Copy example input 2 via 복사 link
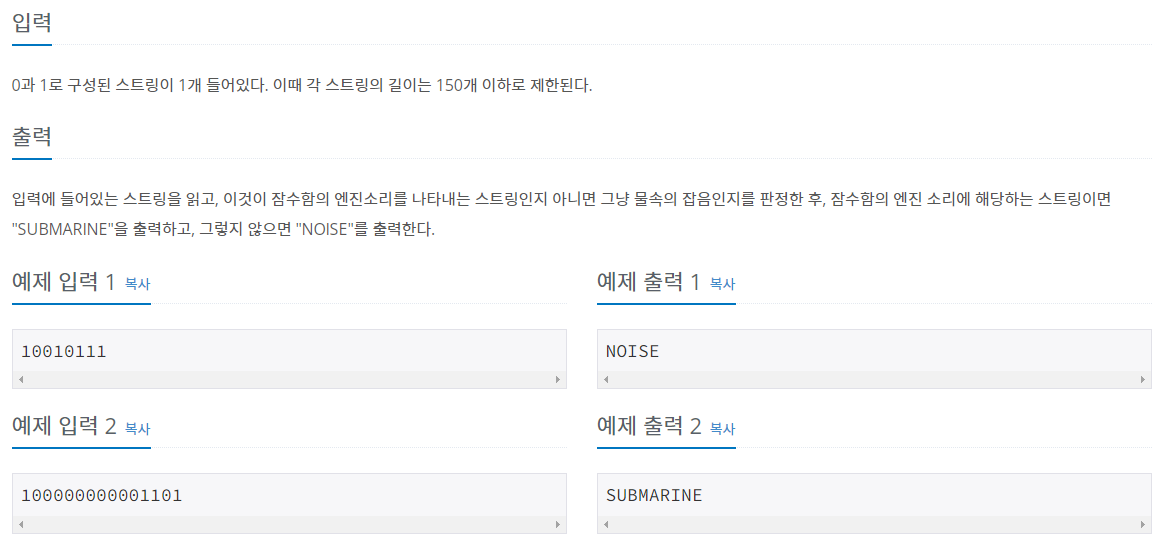This screenshot has width=1164, height=549. tap(137, 428)
